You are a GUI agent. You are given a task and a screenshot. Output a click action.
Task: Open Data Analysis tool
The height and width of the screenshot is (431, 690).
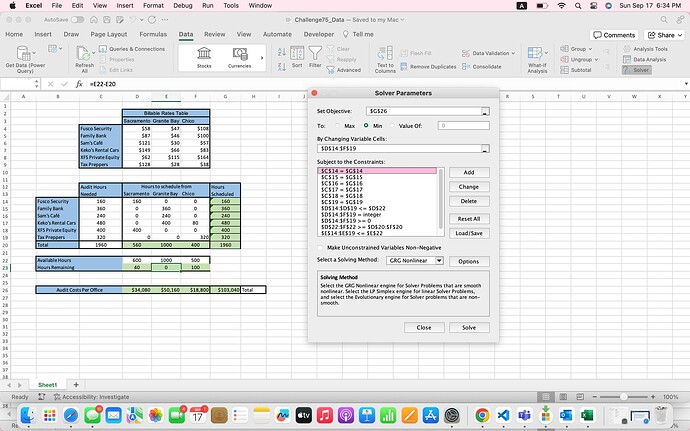coord(645,59)
